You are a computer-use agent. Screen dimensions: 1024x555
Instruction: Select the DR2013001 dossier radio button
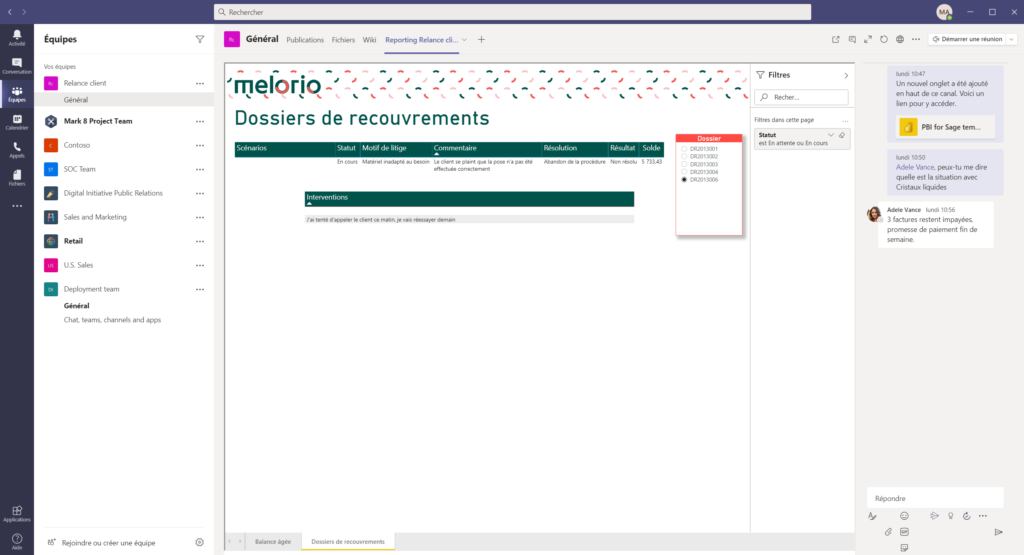click(683, 149)
